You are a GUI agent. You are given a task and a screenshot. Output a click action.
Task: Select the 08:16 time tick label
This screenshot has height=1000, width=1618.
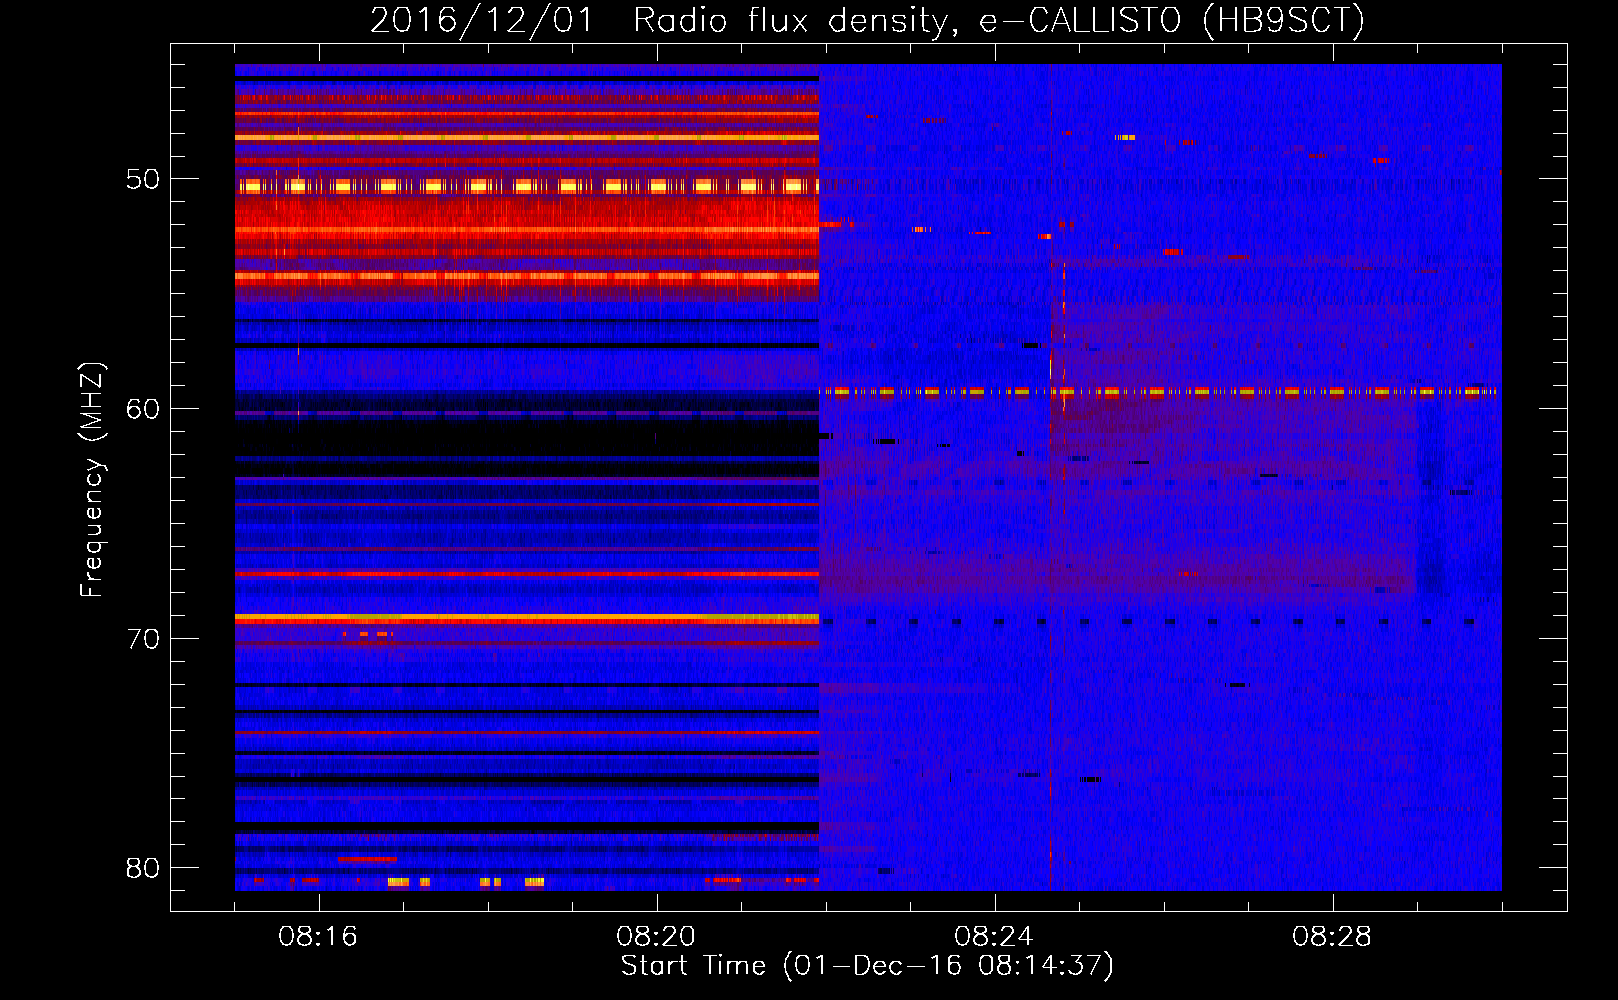(318, 937)
